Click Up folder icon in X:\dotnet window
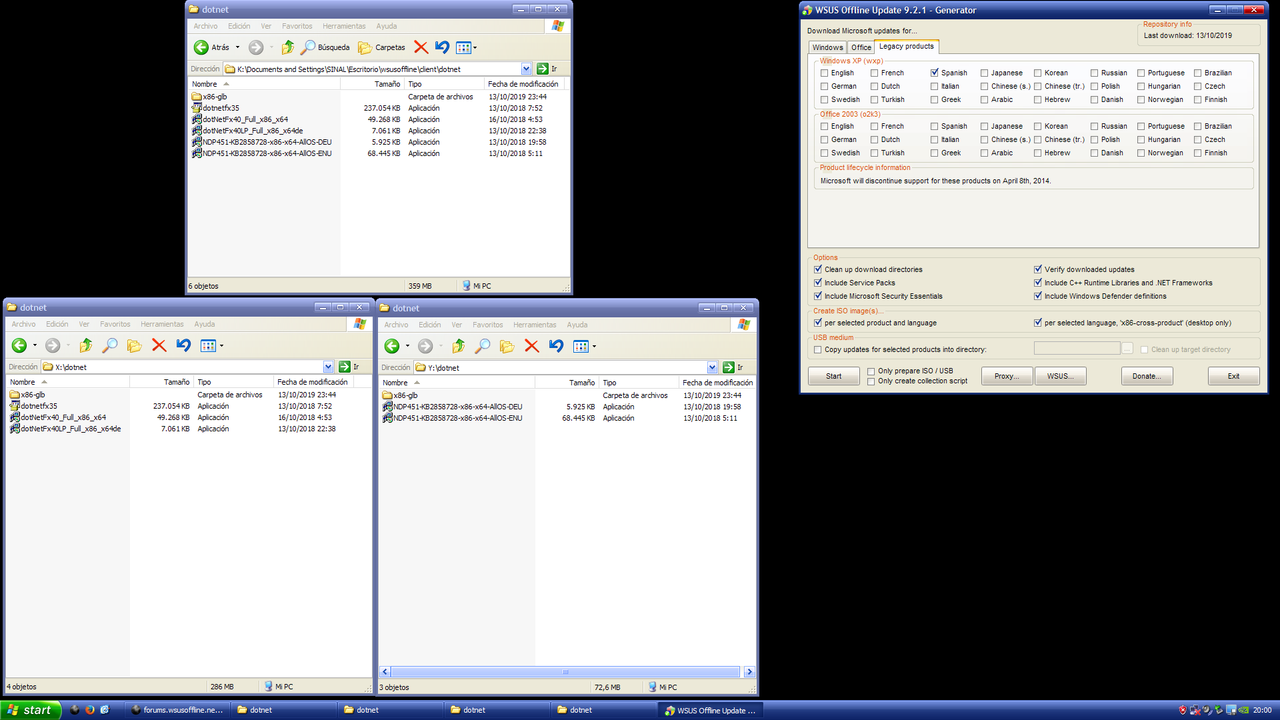The width and height of the screenshot is (1280, 720). point(86,346)
